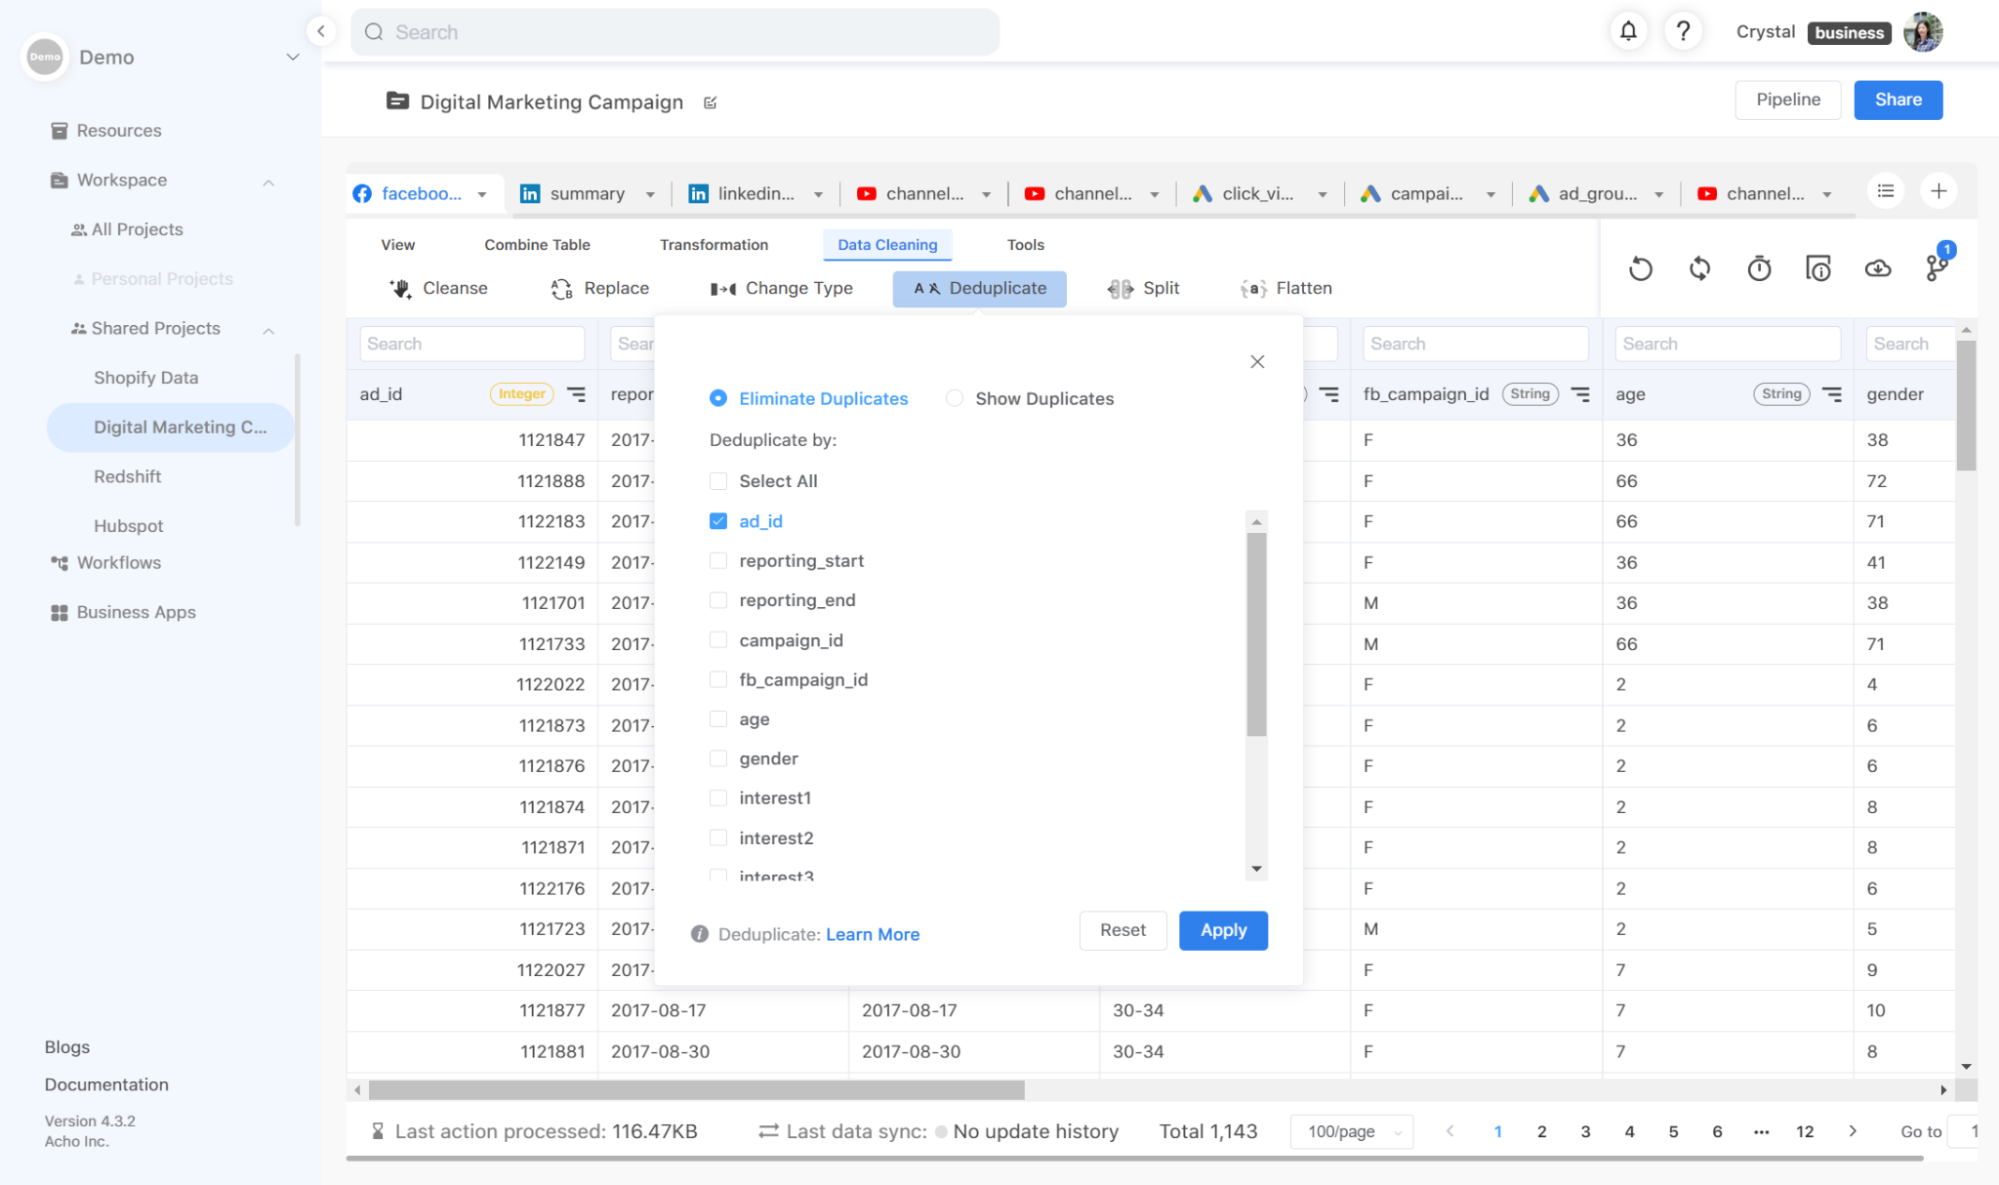Viewport: 1999px width, 1185px height.
Task: Select the Show Duplicates radio option
Action: click(x=954, y=398)
